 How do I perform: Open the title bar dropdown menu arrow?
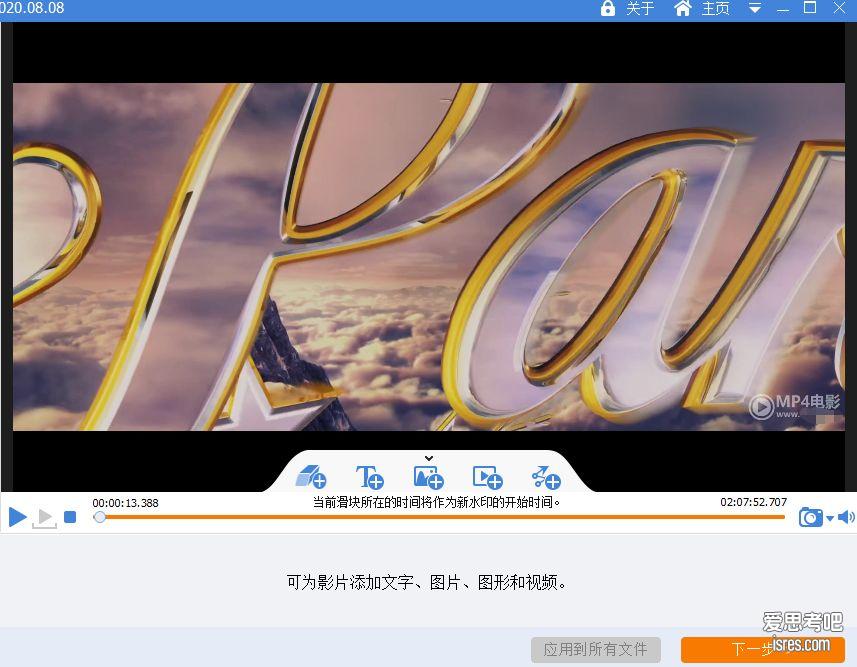755,8
